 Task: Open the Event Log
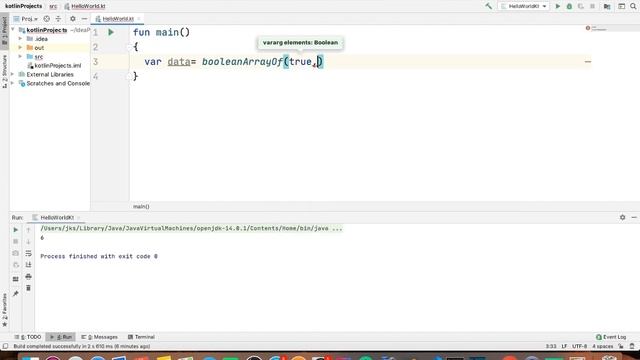611,337
